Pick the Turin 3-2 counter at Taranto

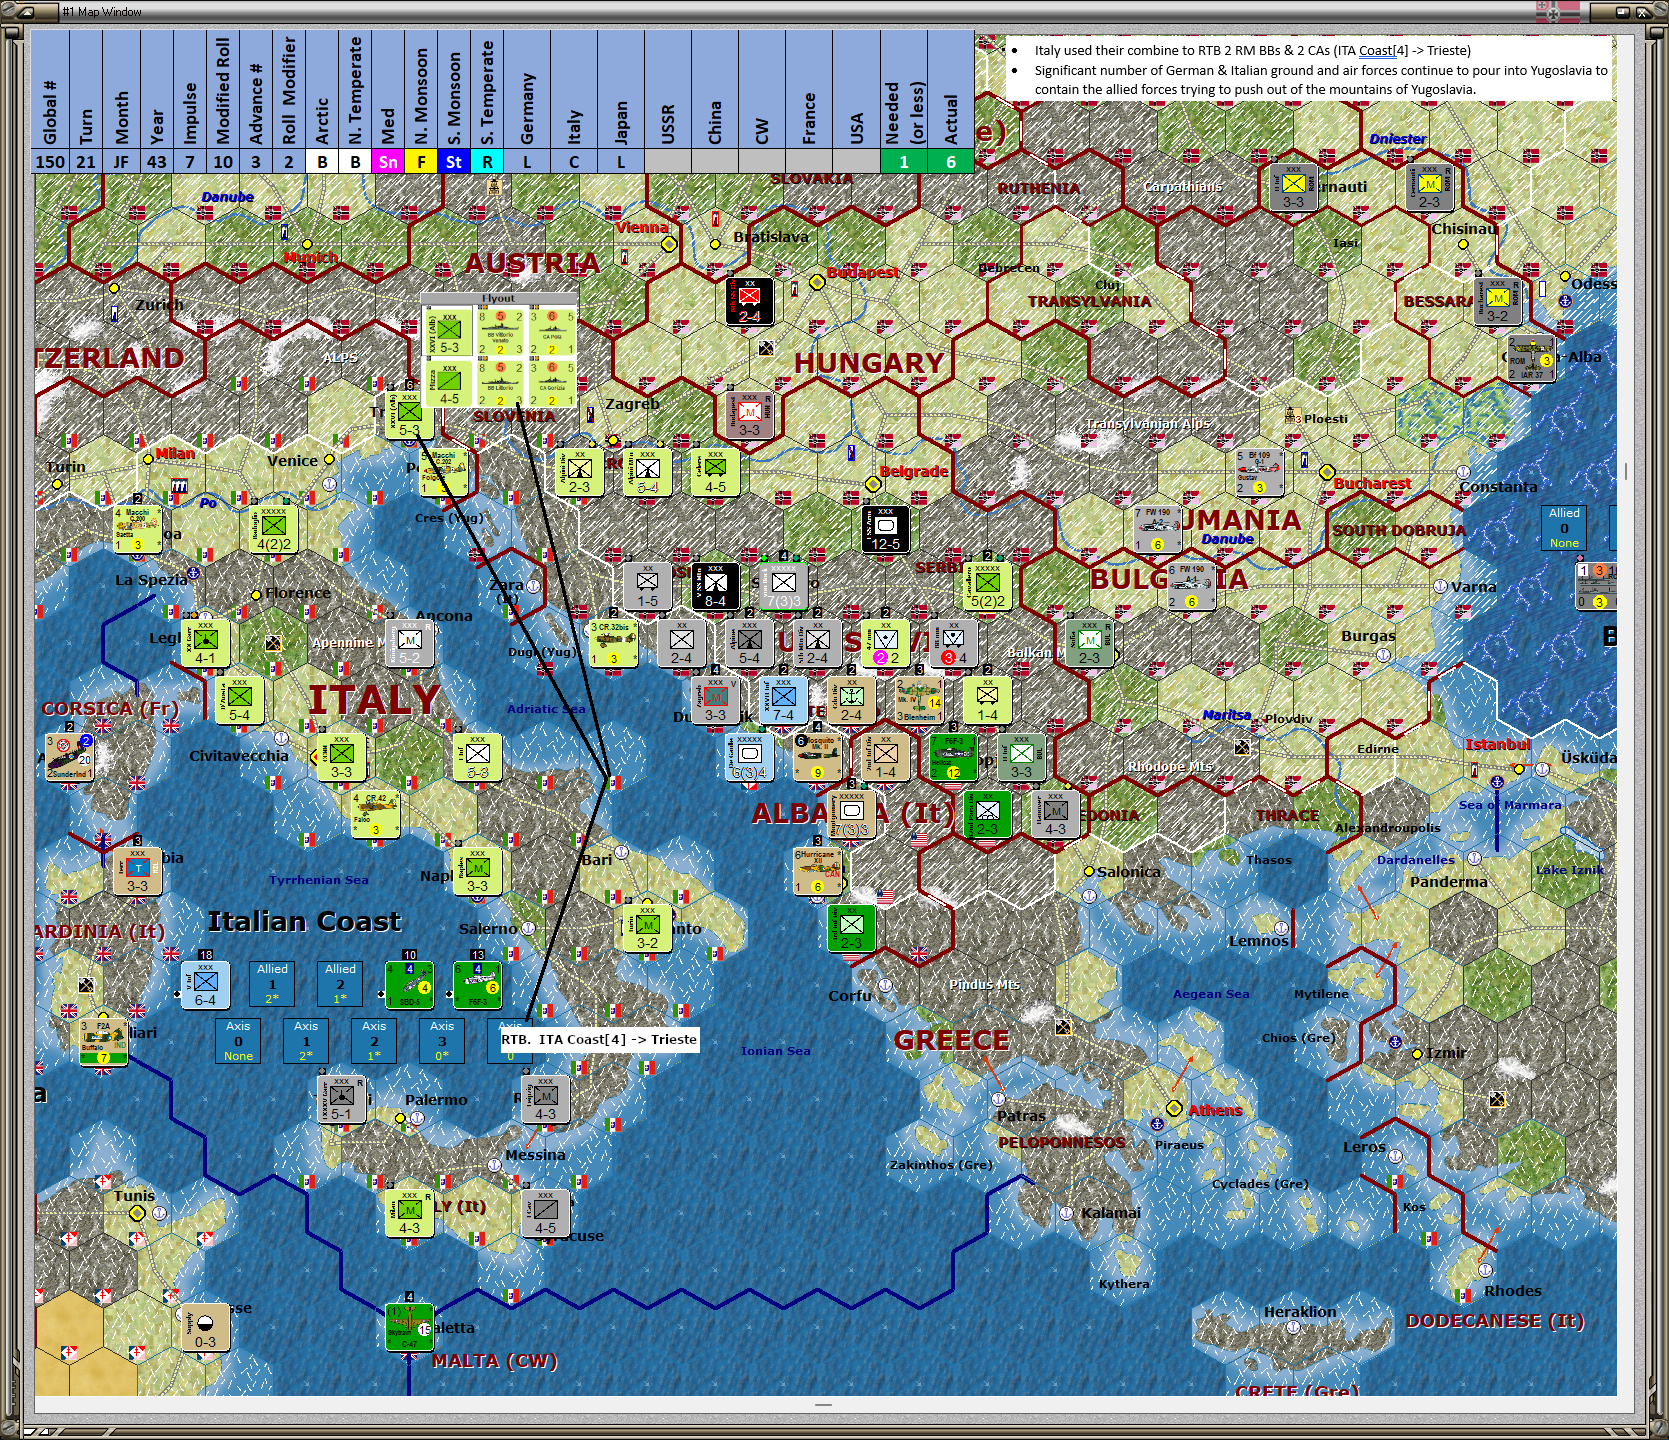[x=647, y=928]
